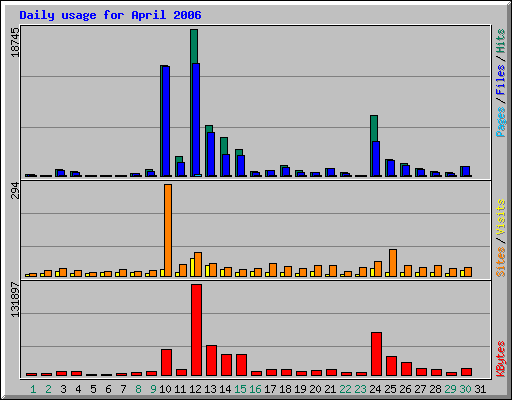The height and width of the screenshot is (400, 512).
Task: Click the day 12 axis label
Action: 195,389
